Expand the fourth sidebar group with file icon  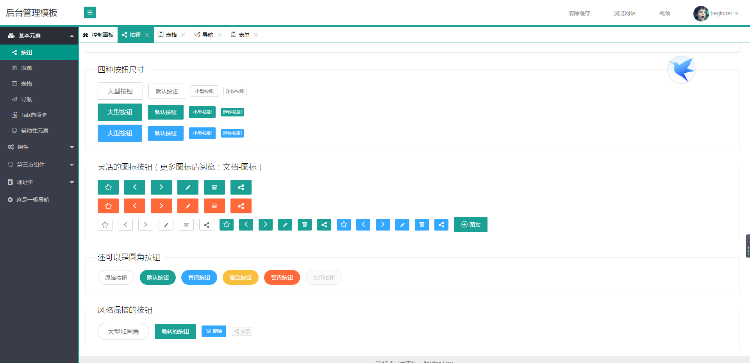click(x=39, y=182)
